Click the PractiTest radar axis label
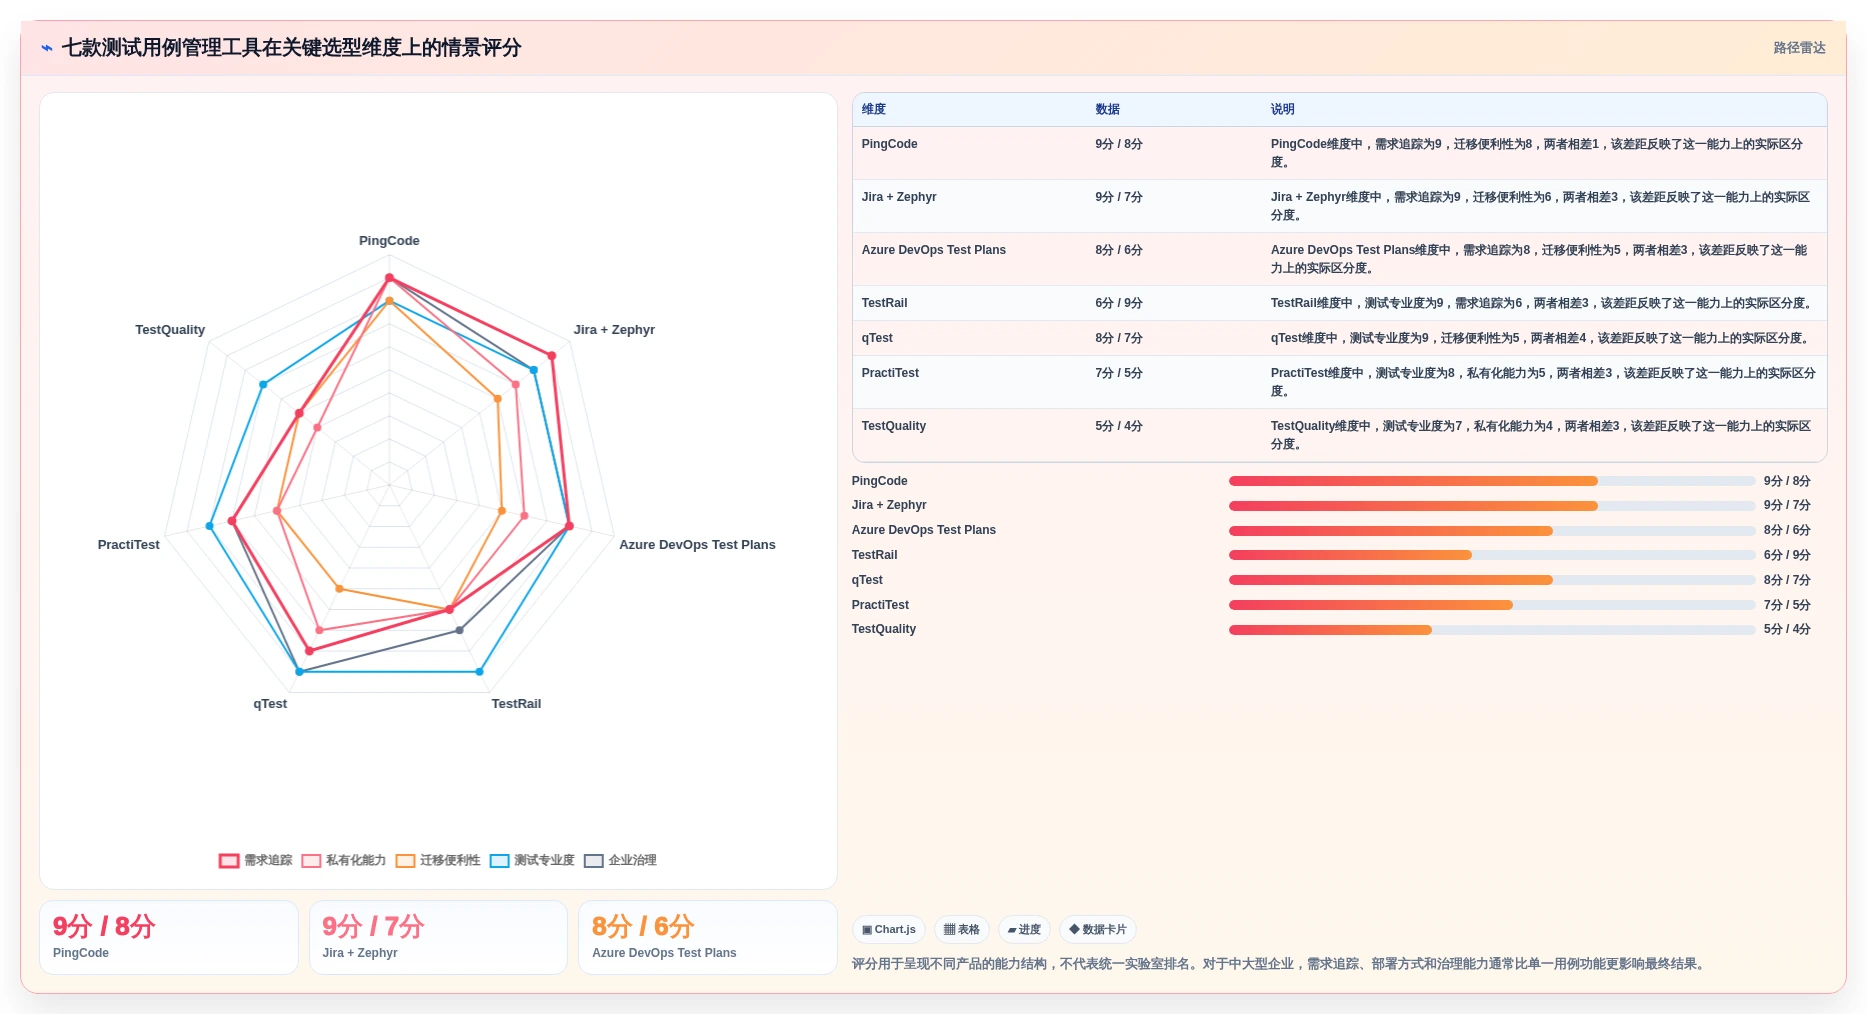 129,545
